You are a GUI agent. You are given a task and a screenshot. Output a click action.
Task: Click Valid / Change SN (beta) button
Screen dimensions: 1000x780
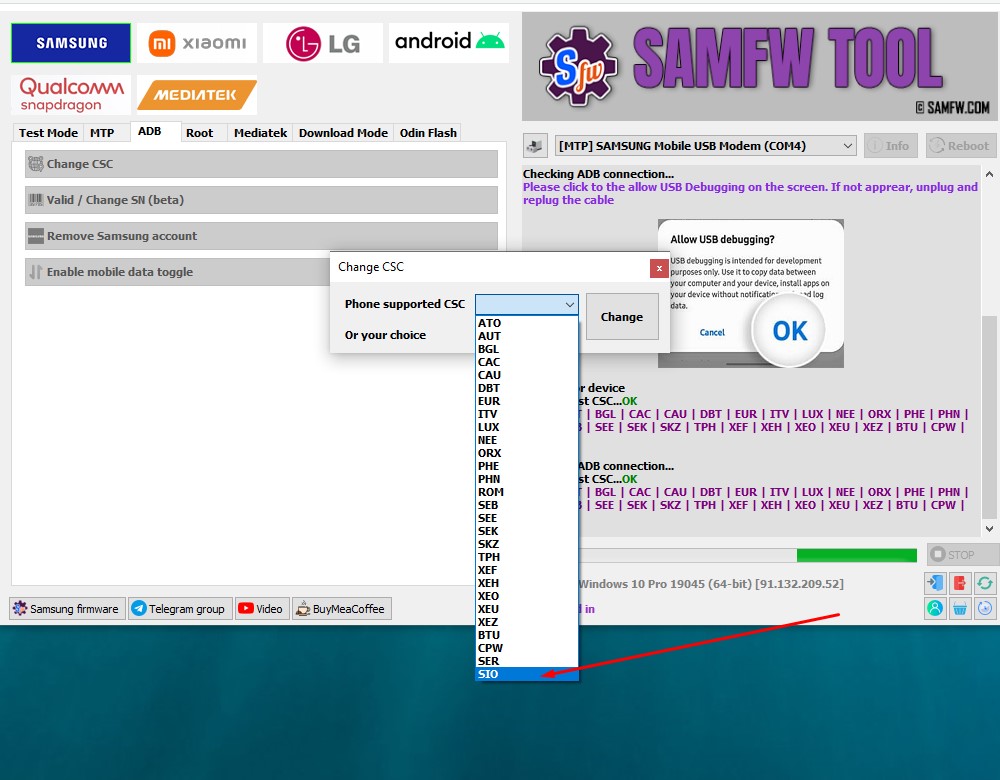261,200
